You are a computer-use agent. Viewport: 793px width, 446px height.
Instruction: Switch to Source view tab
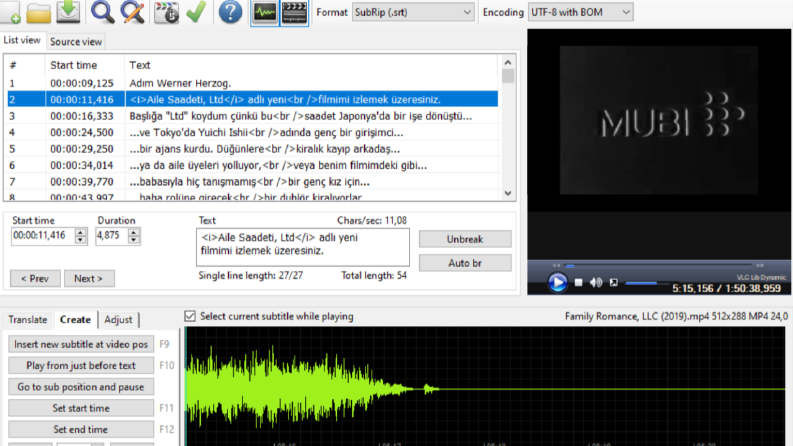(76, 42)
